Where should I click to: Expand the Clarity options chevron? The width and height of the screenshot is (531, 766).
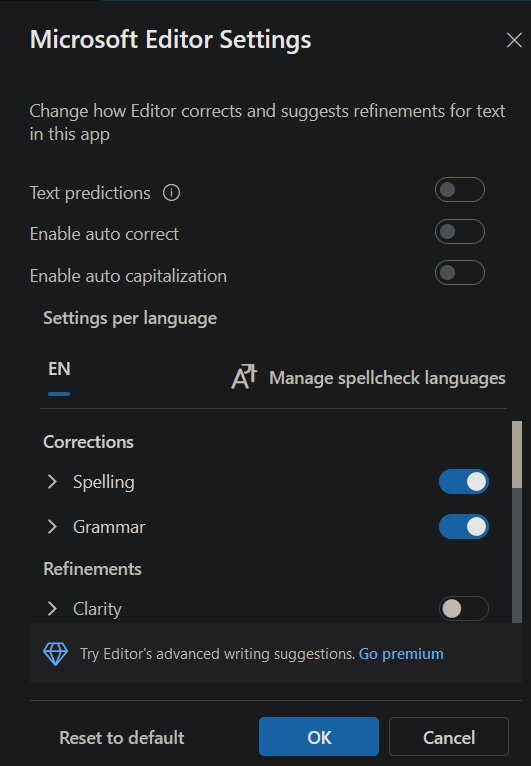click(x=52, y=609)
